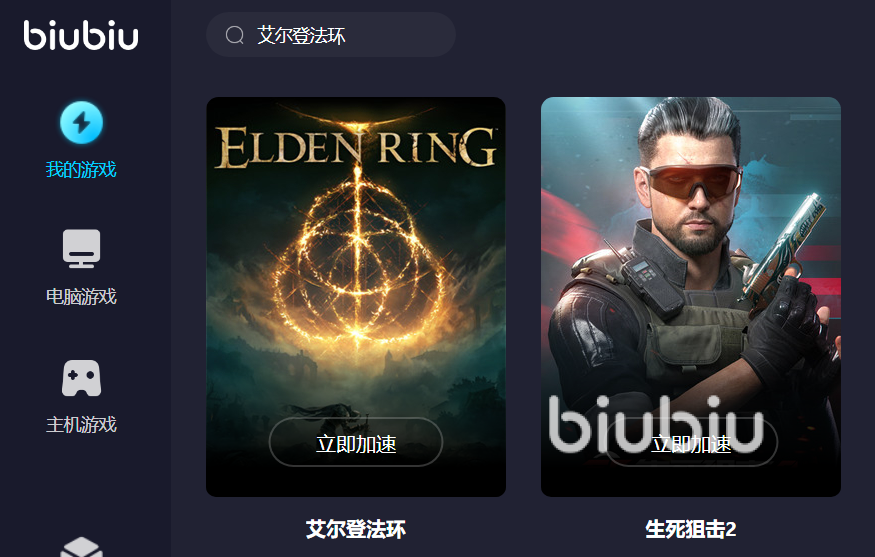Screen dimensions: 875x557
Task: Switch to the 主机游戏 tab label
Action: point(81,425)
